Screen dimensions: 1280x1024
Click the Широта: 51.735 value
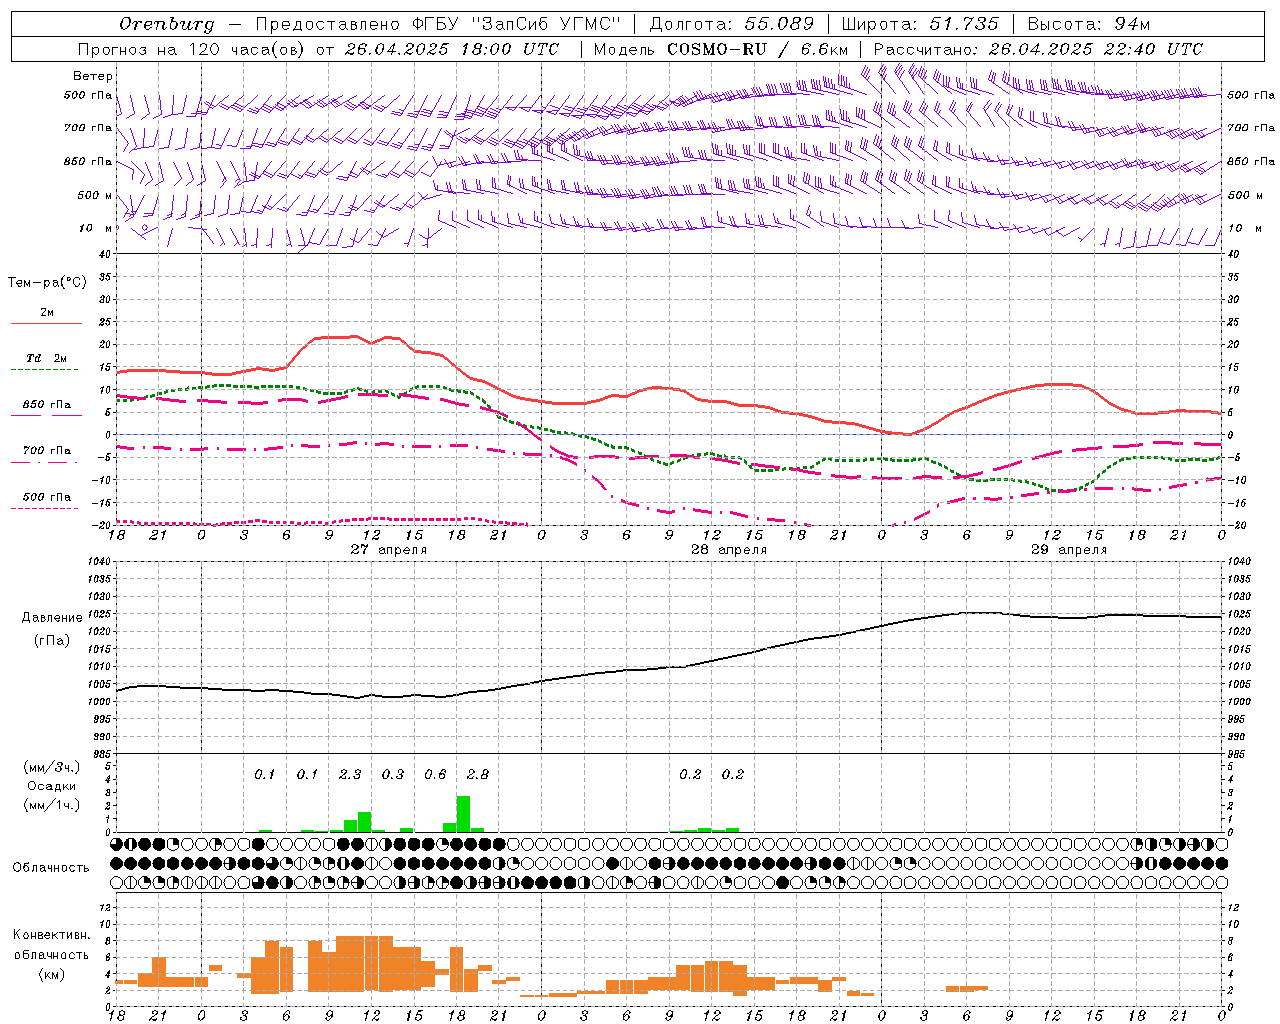[920, 24]
